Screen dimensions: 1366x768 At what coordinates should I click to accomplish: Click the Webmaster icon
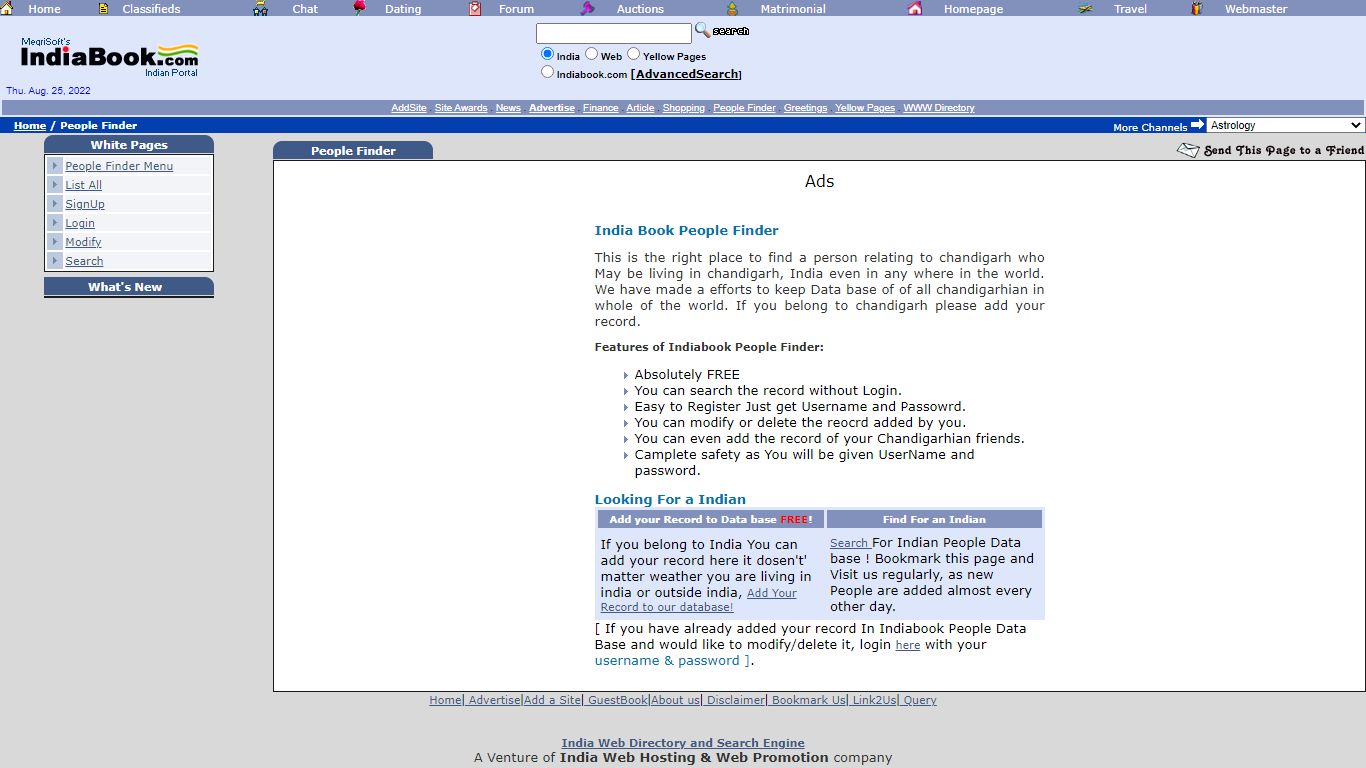[1197, 8]
